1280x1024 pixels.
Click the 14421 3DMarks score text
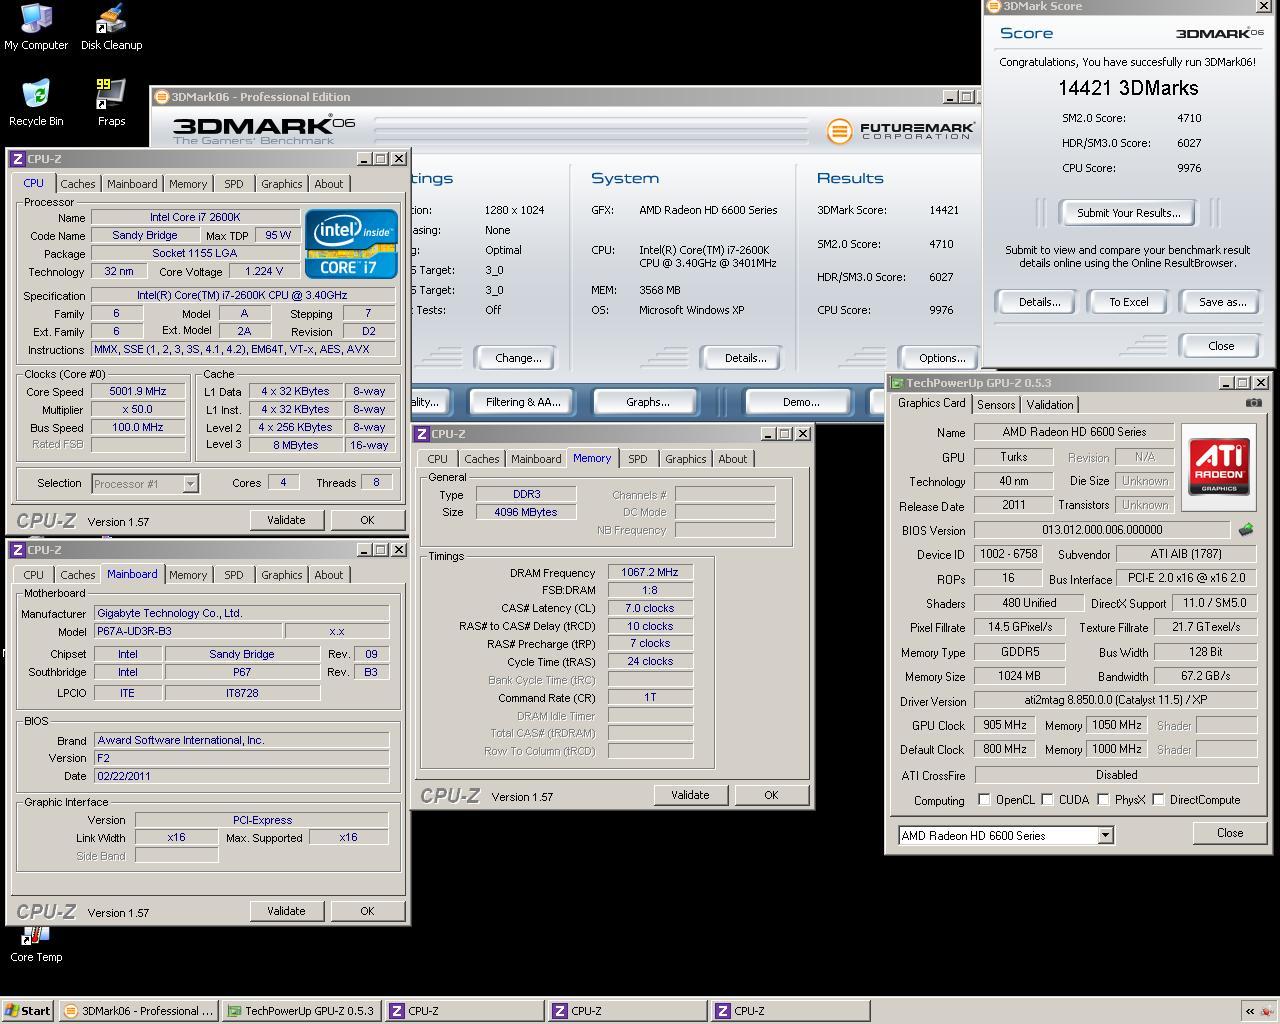1128,88
